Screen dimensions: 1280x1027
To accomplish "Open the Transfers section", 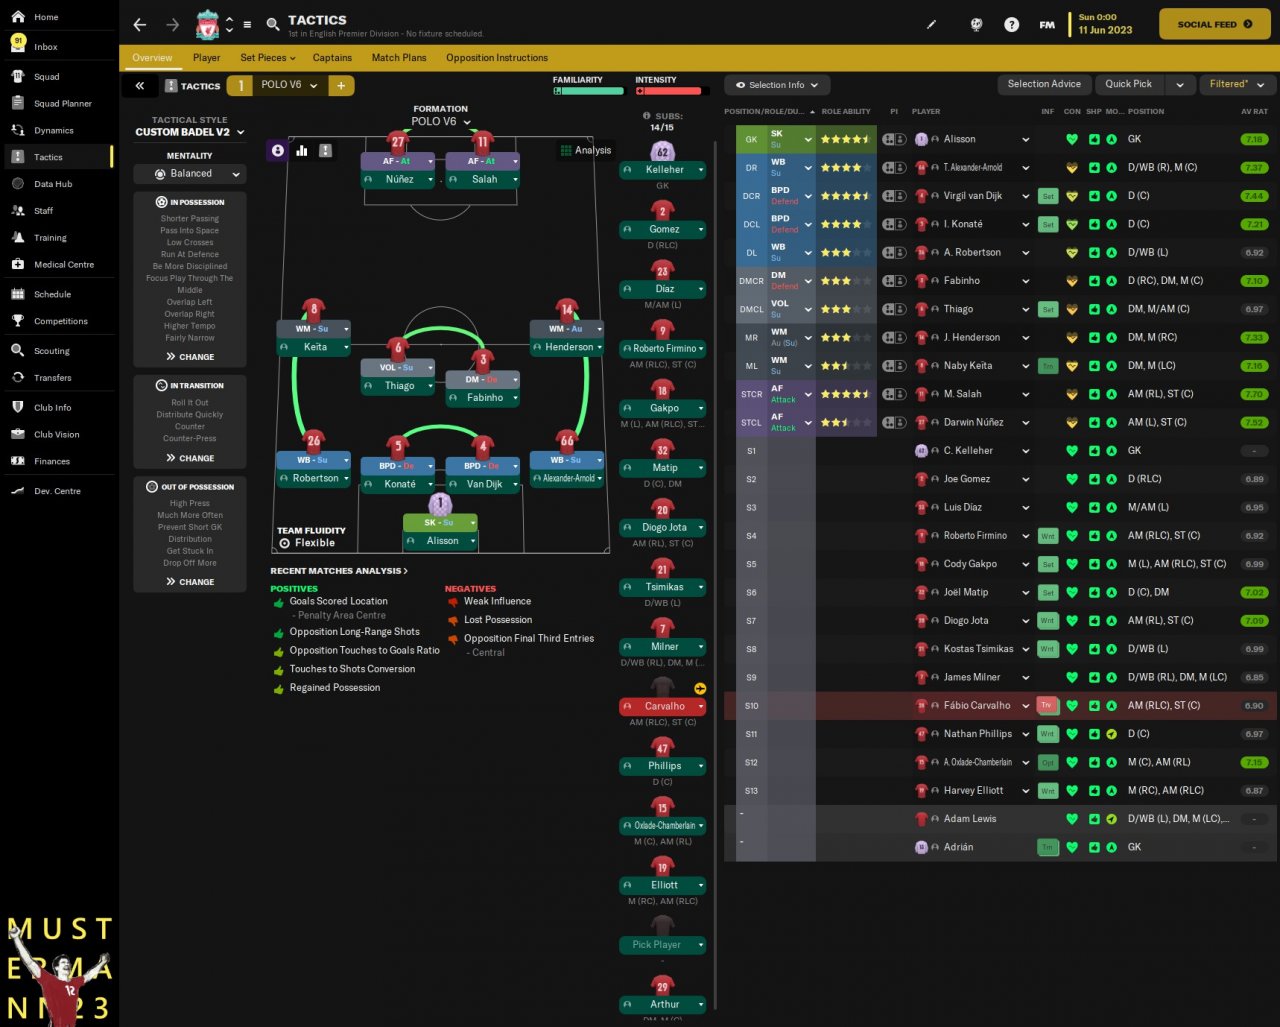I will point(52,378).
